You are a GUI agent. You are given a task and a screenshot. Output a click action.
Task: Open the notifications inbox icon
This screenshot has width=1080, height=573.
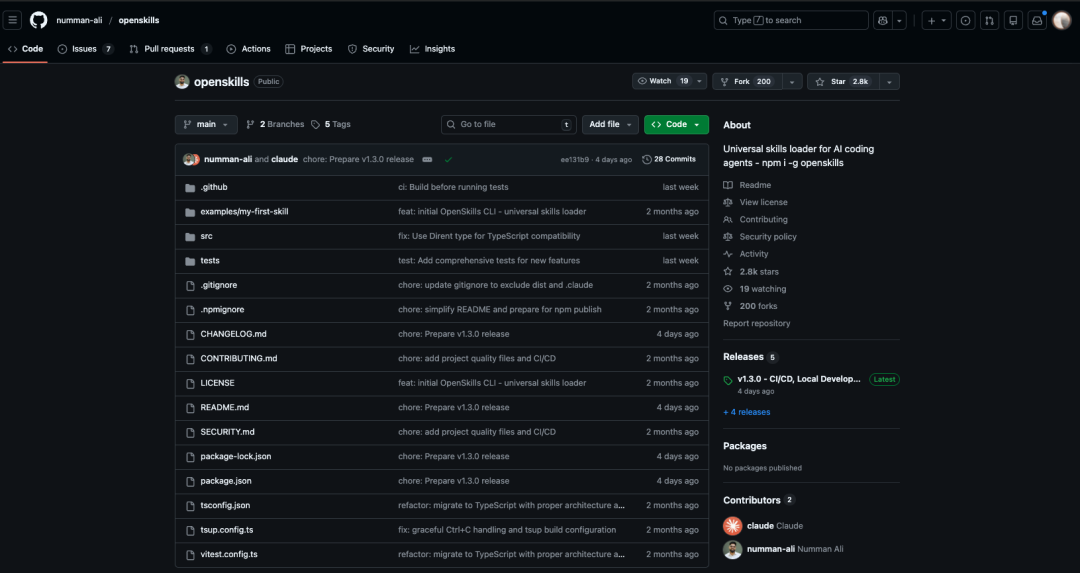(x=1037, y=20)
